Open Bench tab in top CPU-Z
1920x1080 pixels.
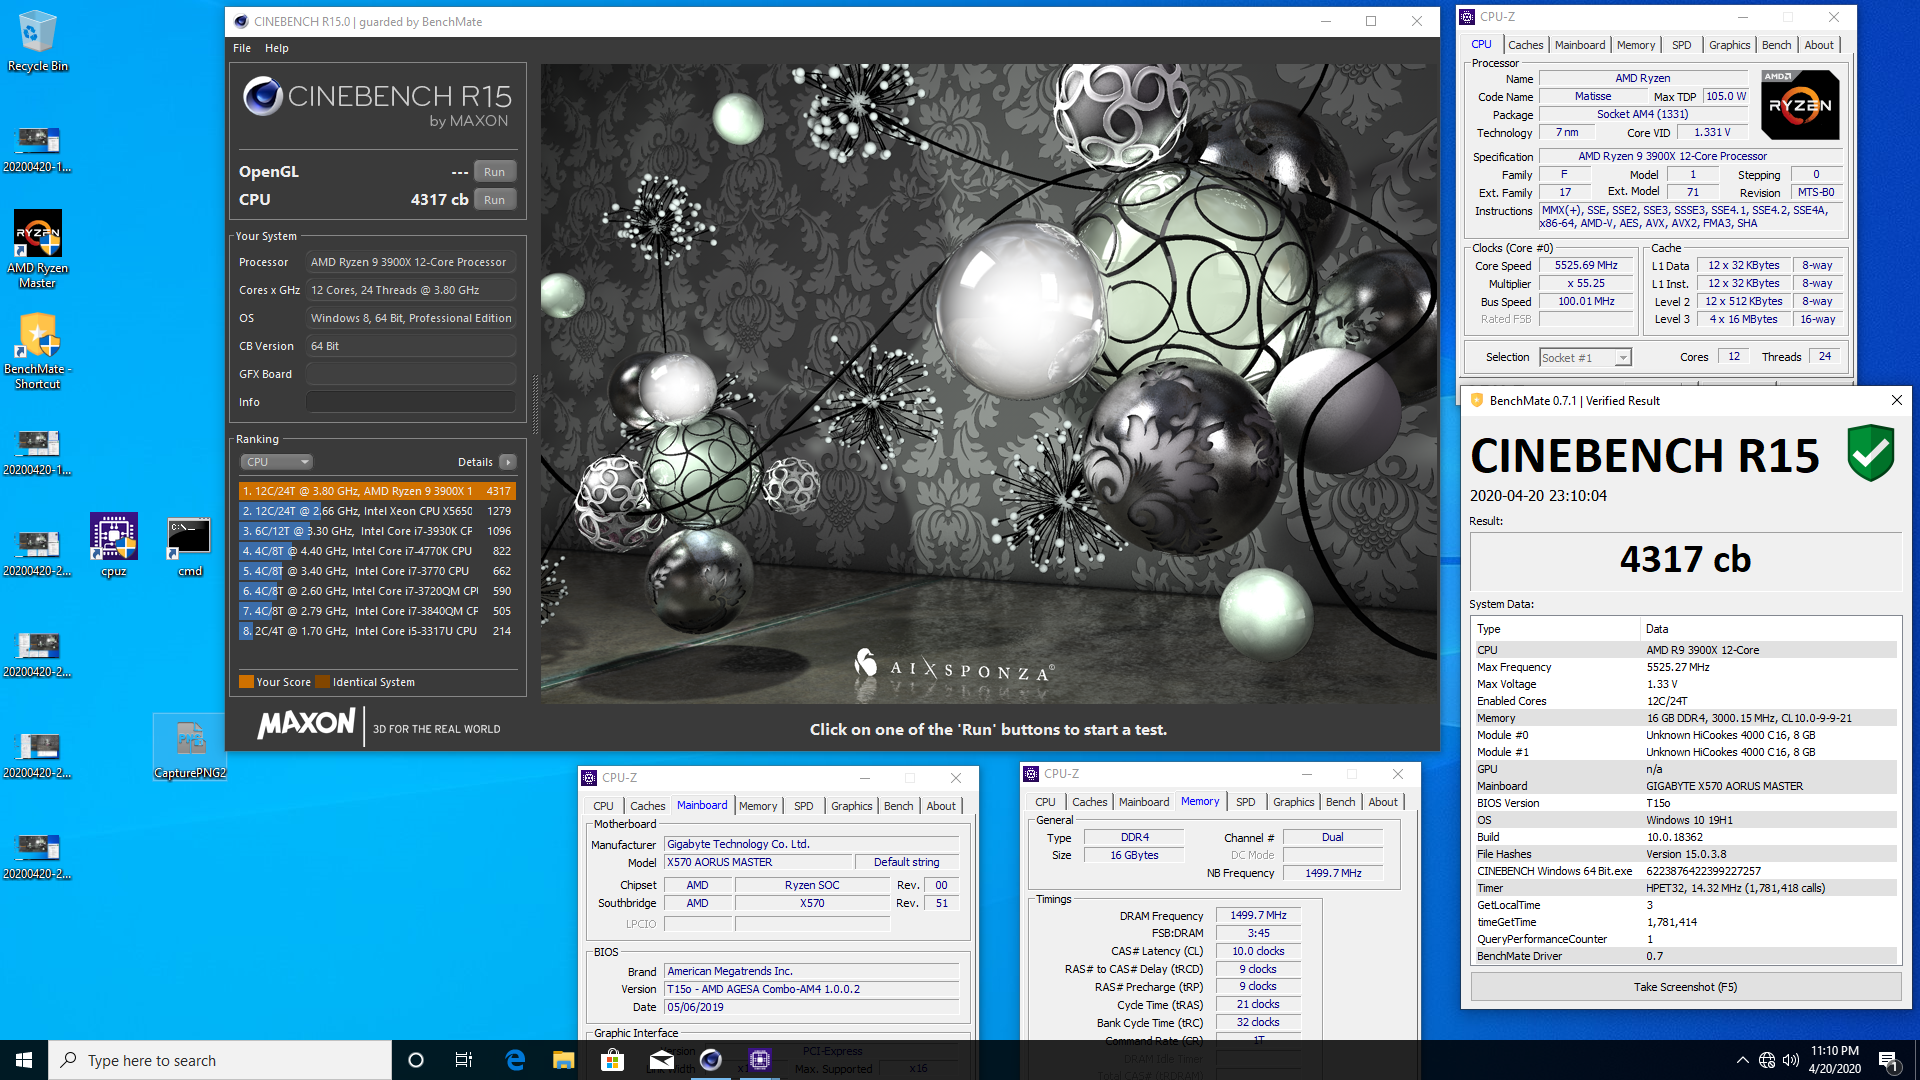[x=1777, y=45]
